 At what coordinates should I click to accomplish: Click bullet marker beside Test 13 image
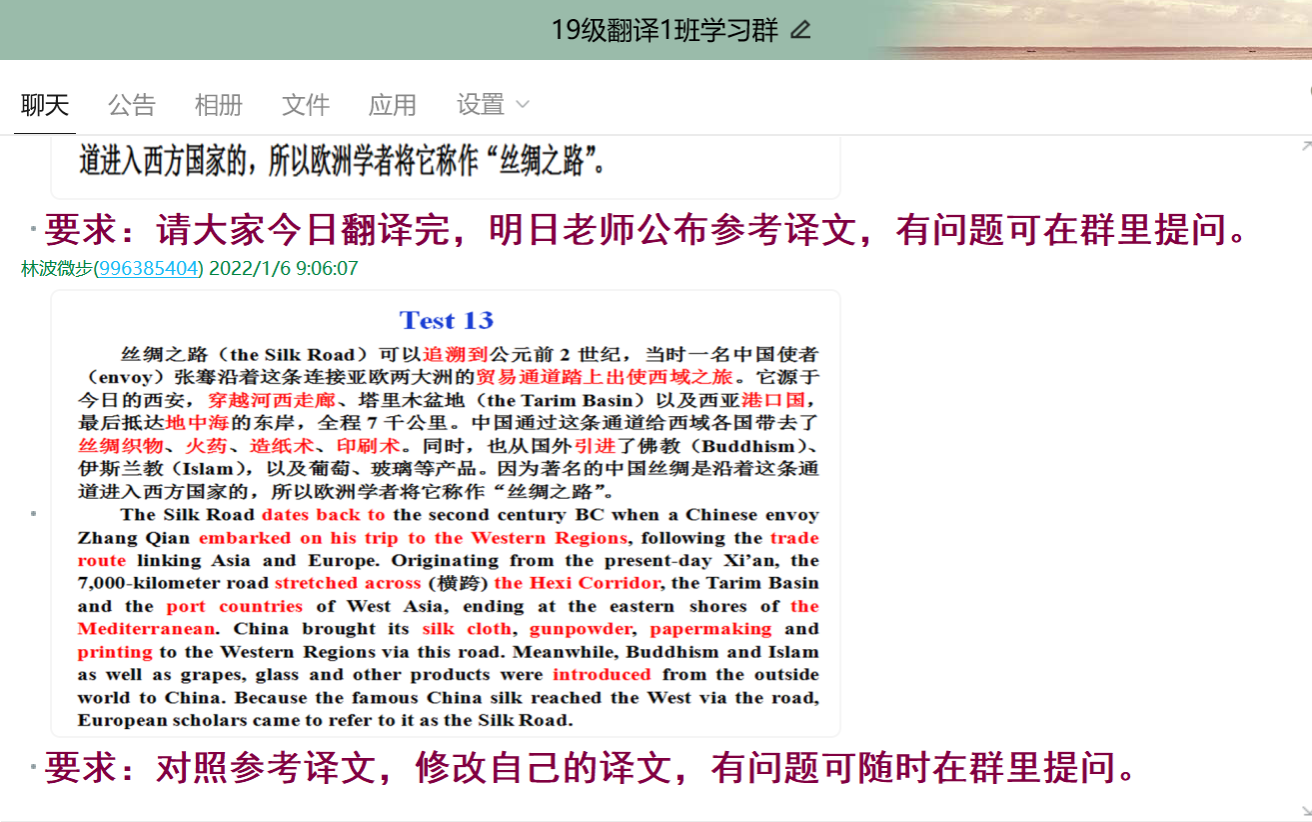(33, 513)
